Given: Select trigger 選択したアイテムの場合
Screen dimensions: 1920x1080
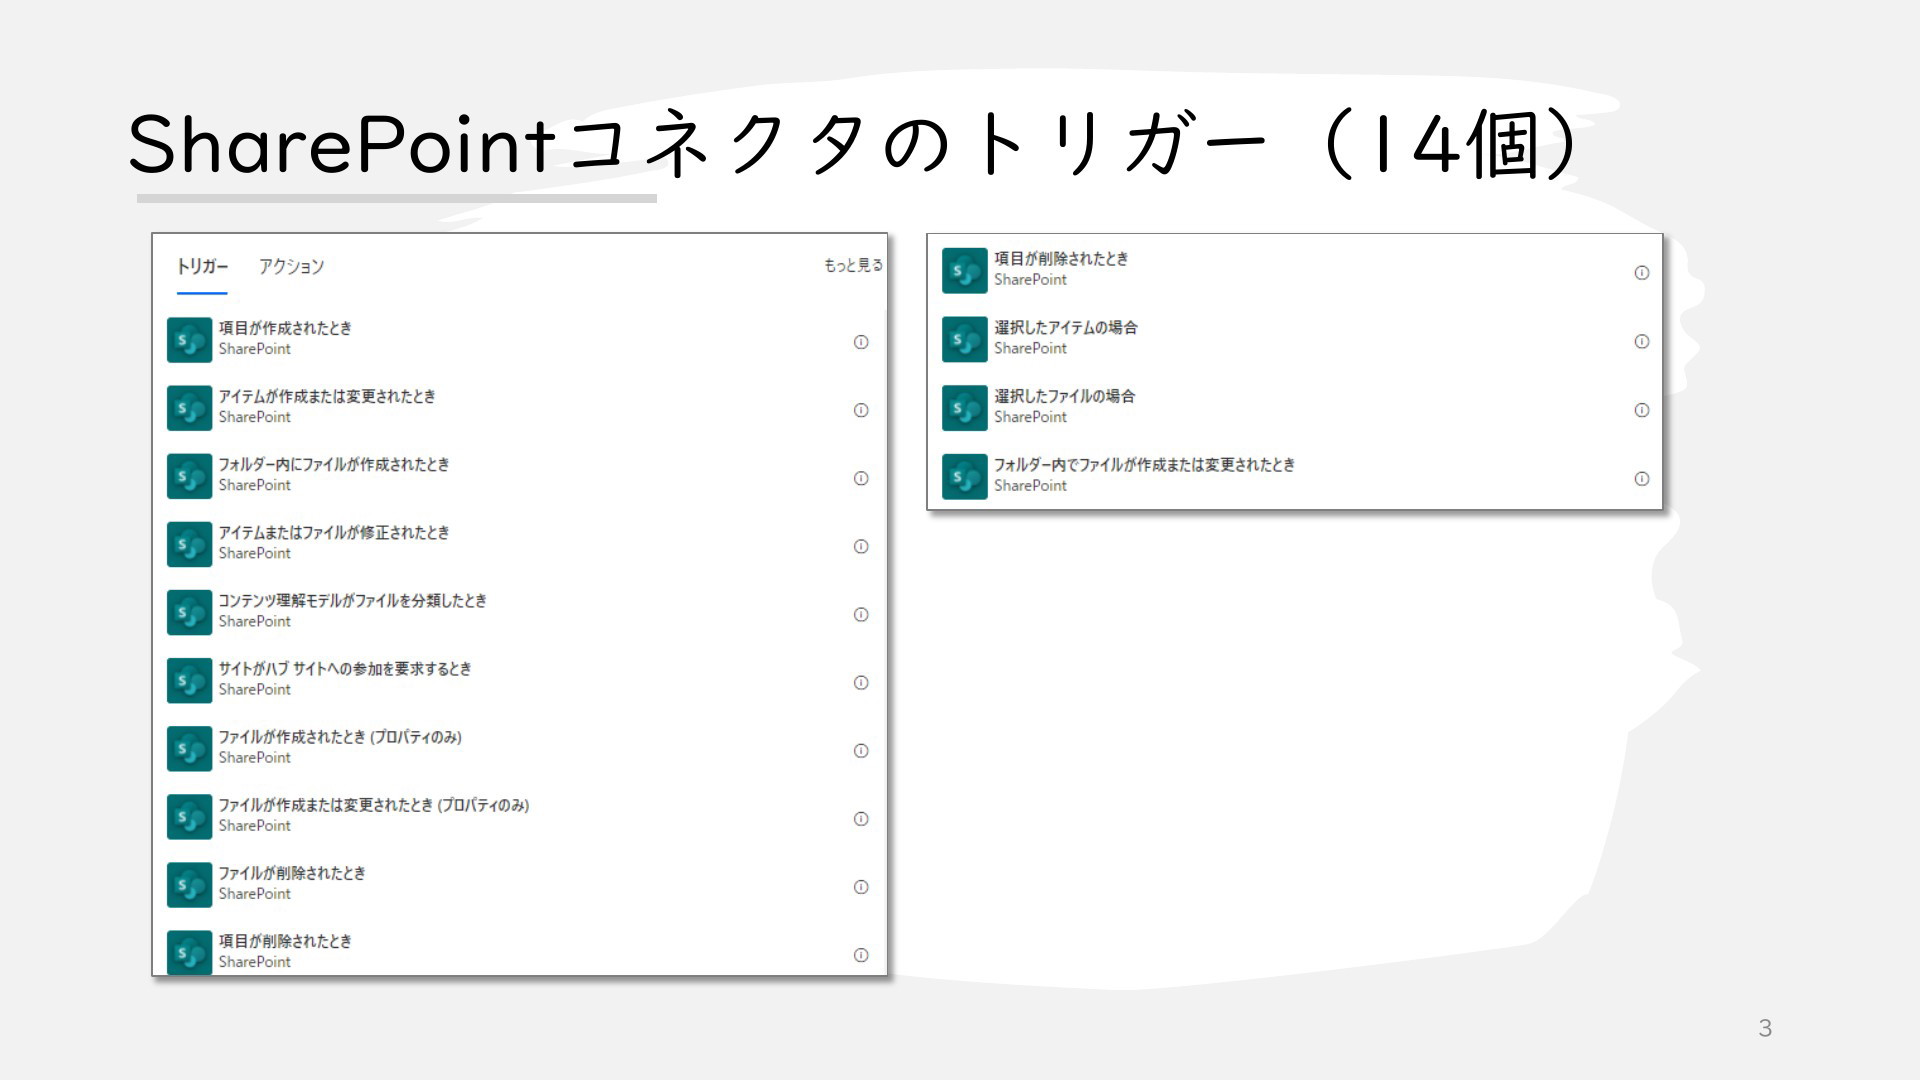Looking at the screenshot, I should coord(1295,339).
